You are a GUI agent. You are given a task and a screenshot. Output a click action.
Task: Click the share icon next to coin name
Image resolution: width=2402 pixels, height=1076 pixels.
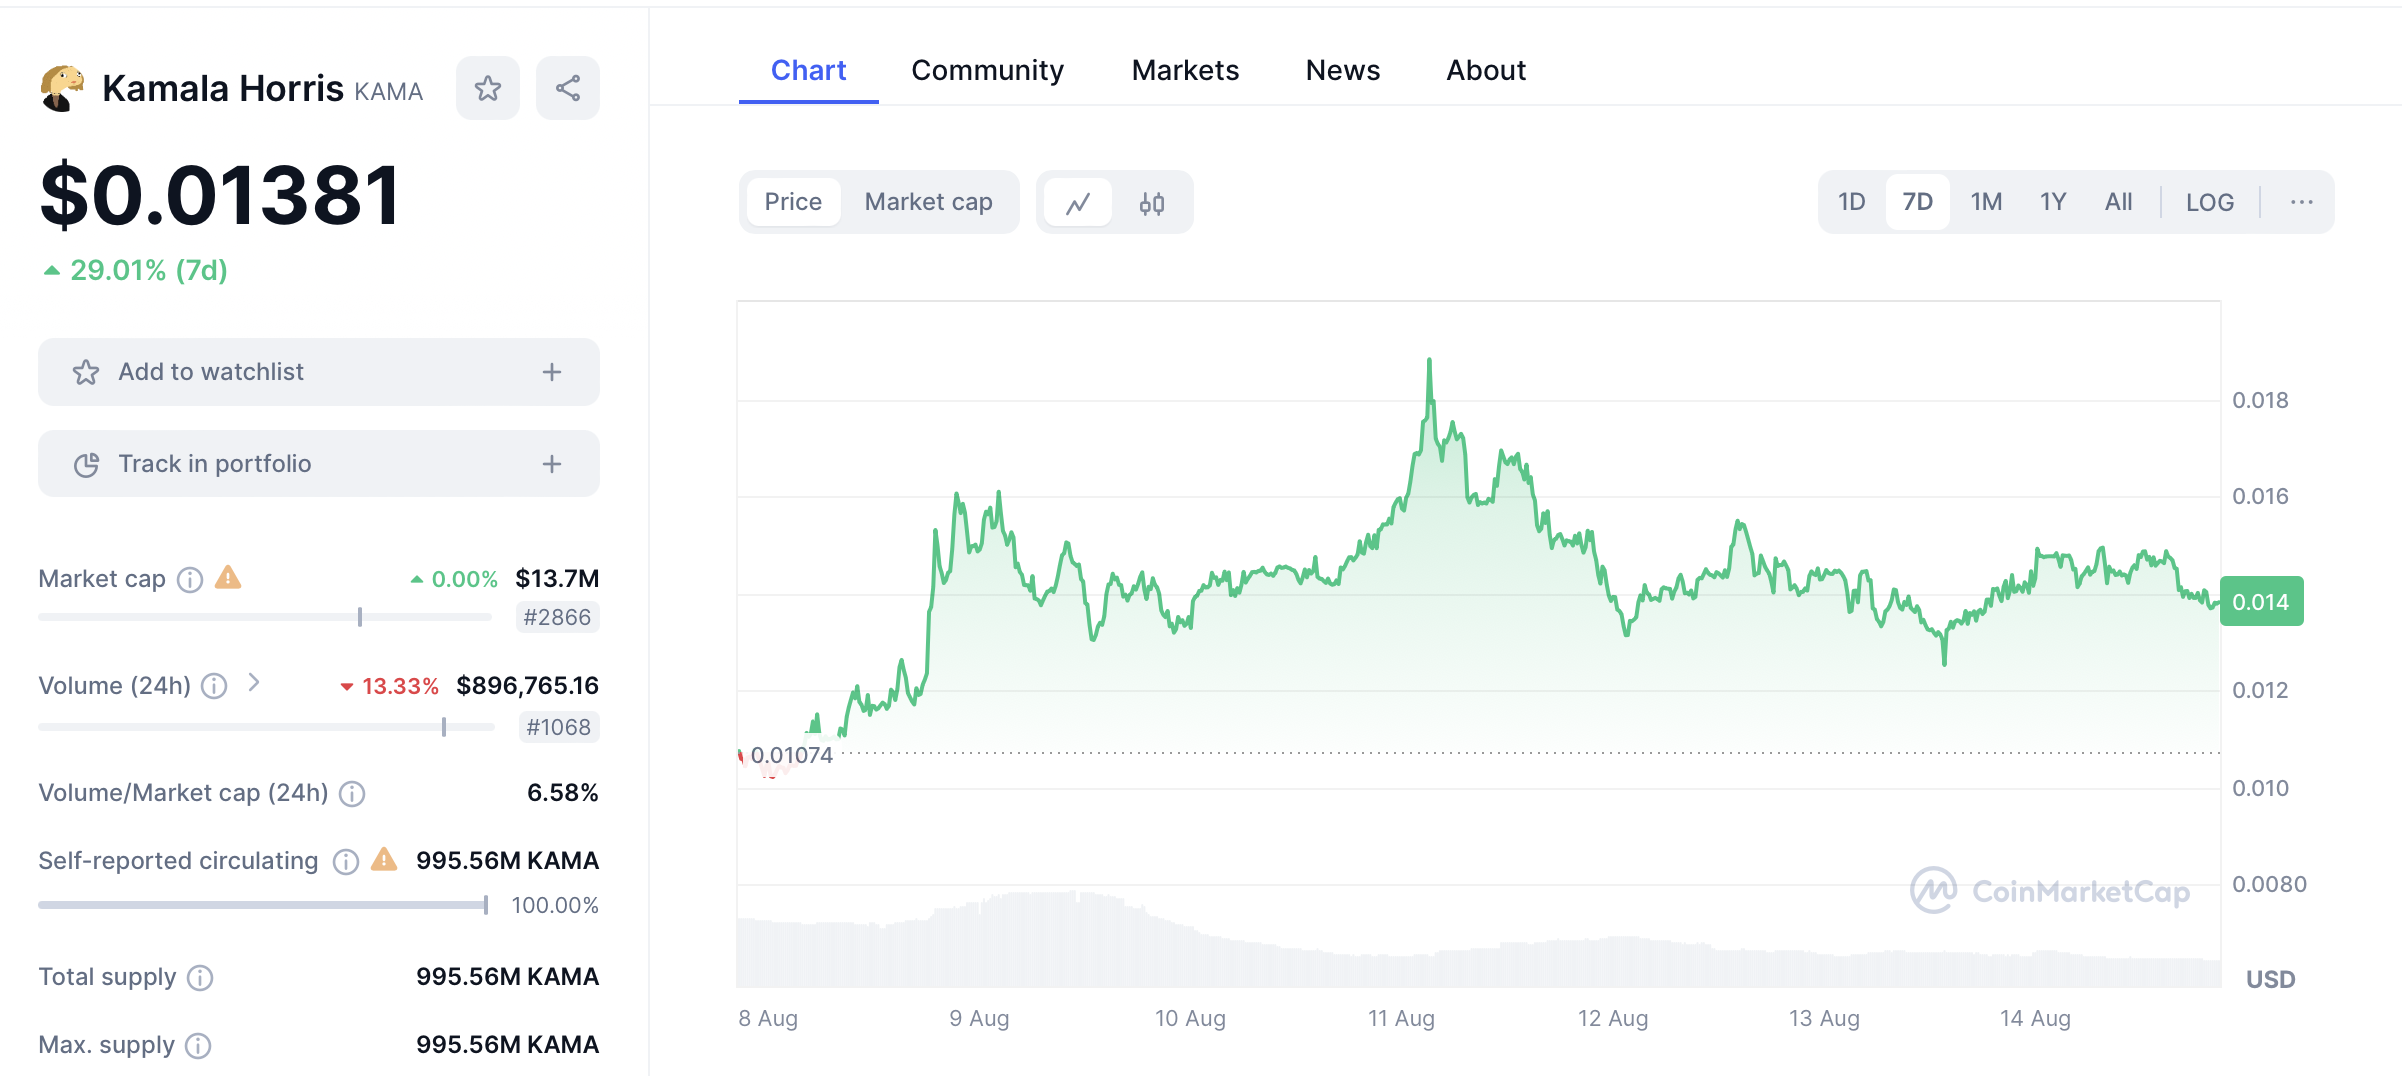coord(568,89)
